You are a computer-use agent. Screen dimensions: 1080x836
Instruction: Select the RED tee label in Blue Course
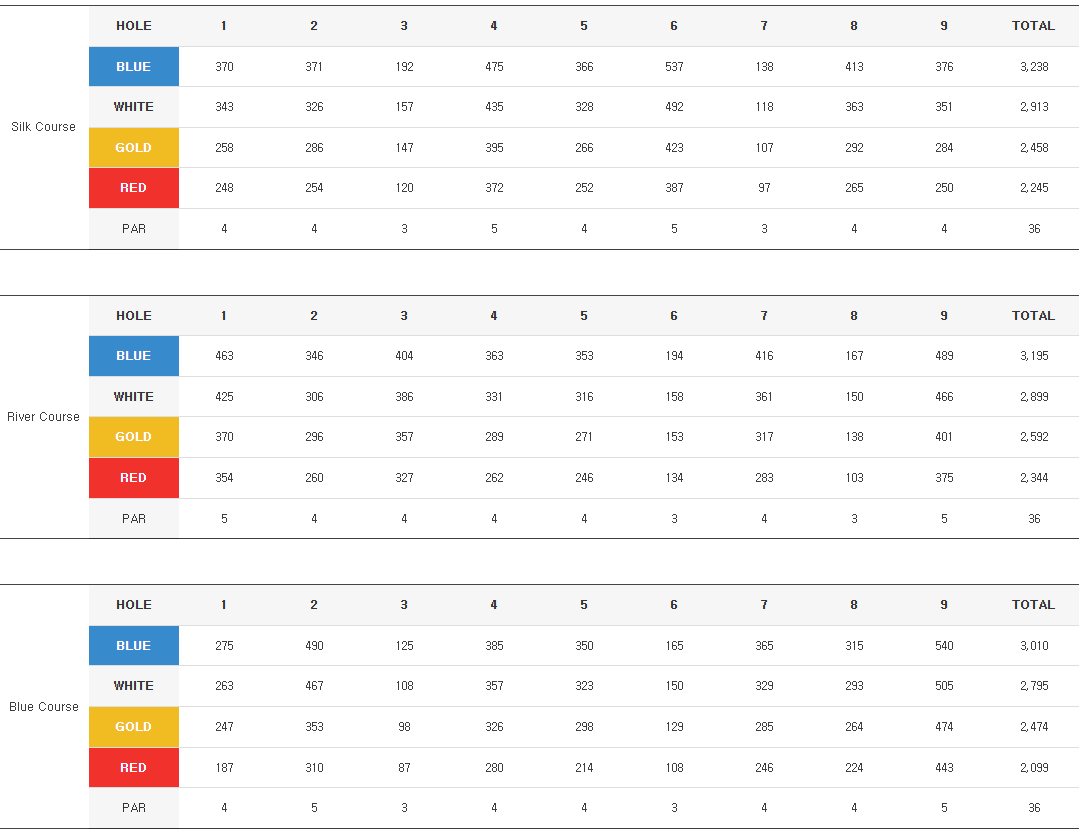click(133, 768)
